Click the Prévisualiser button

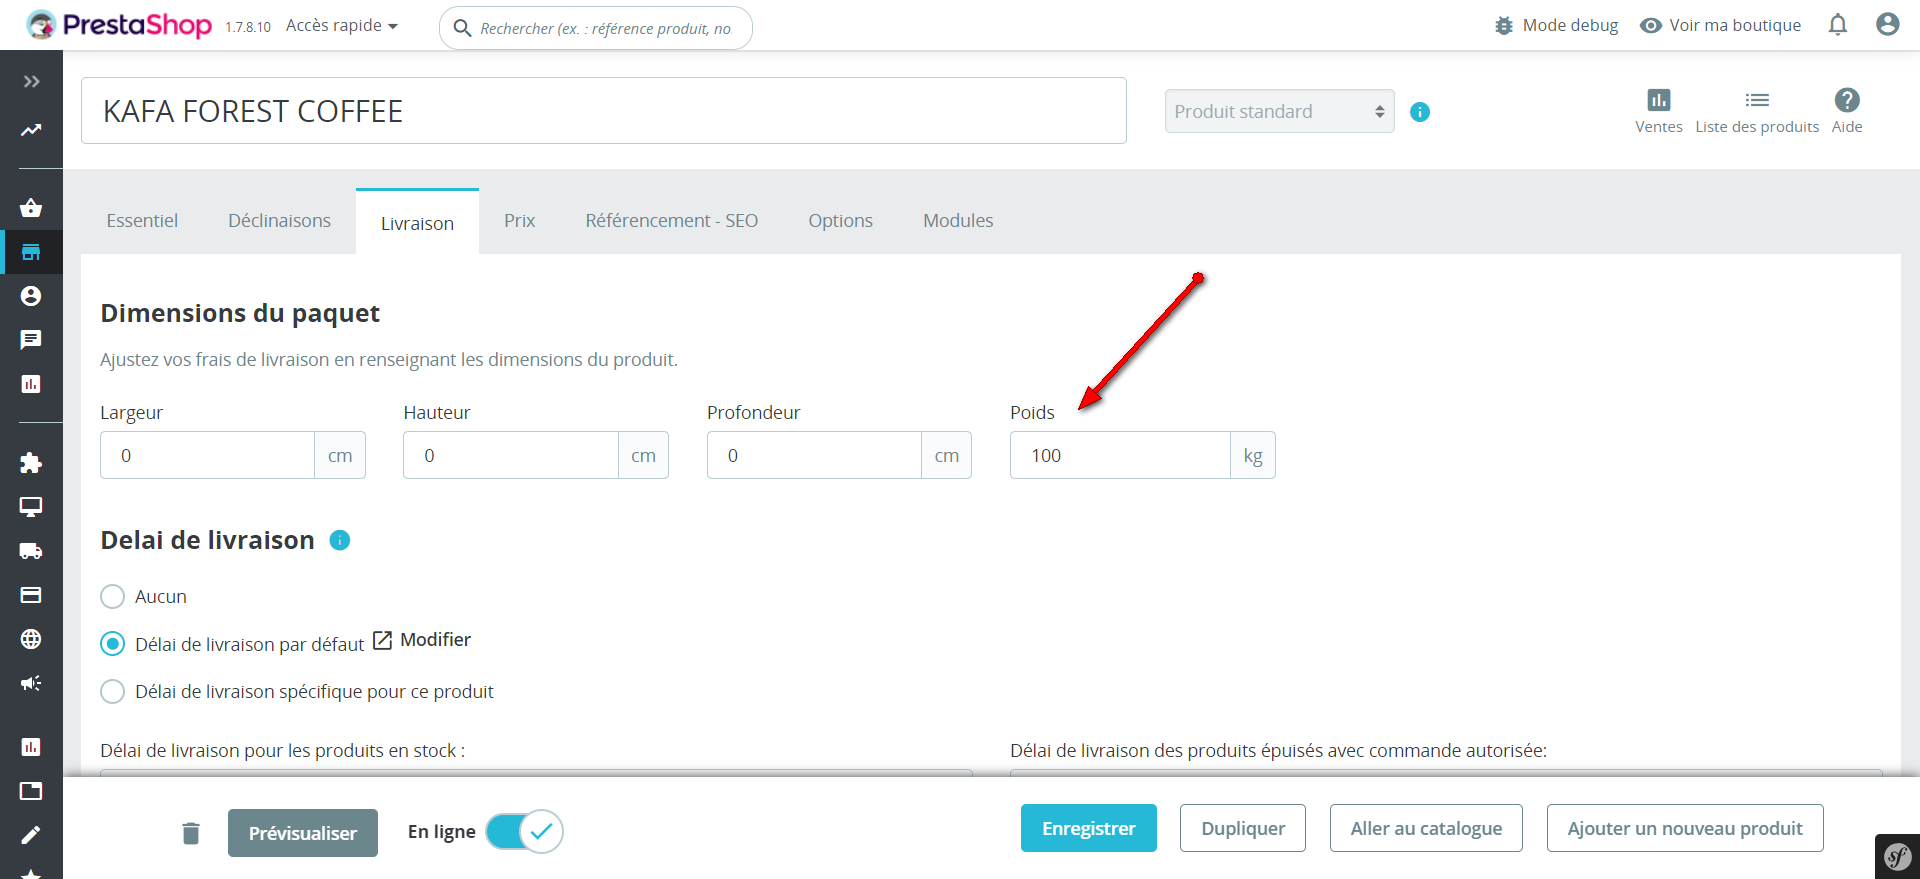pos(303,833)
